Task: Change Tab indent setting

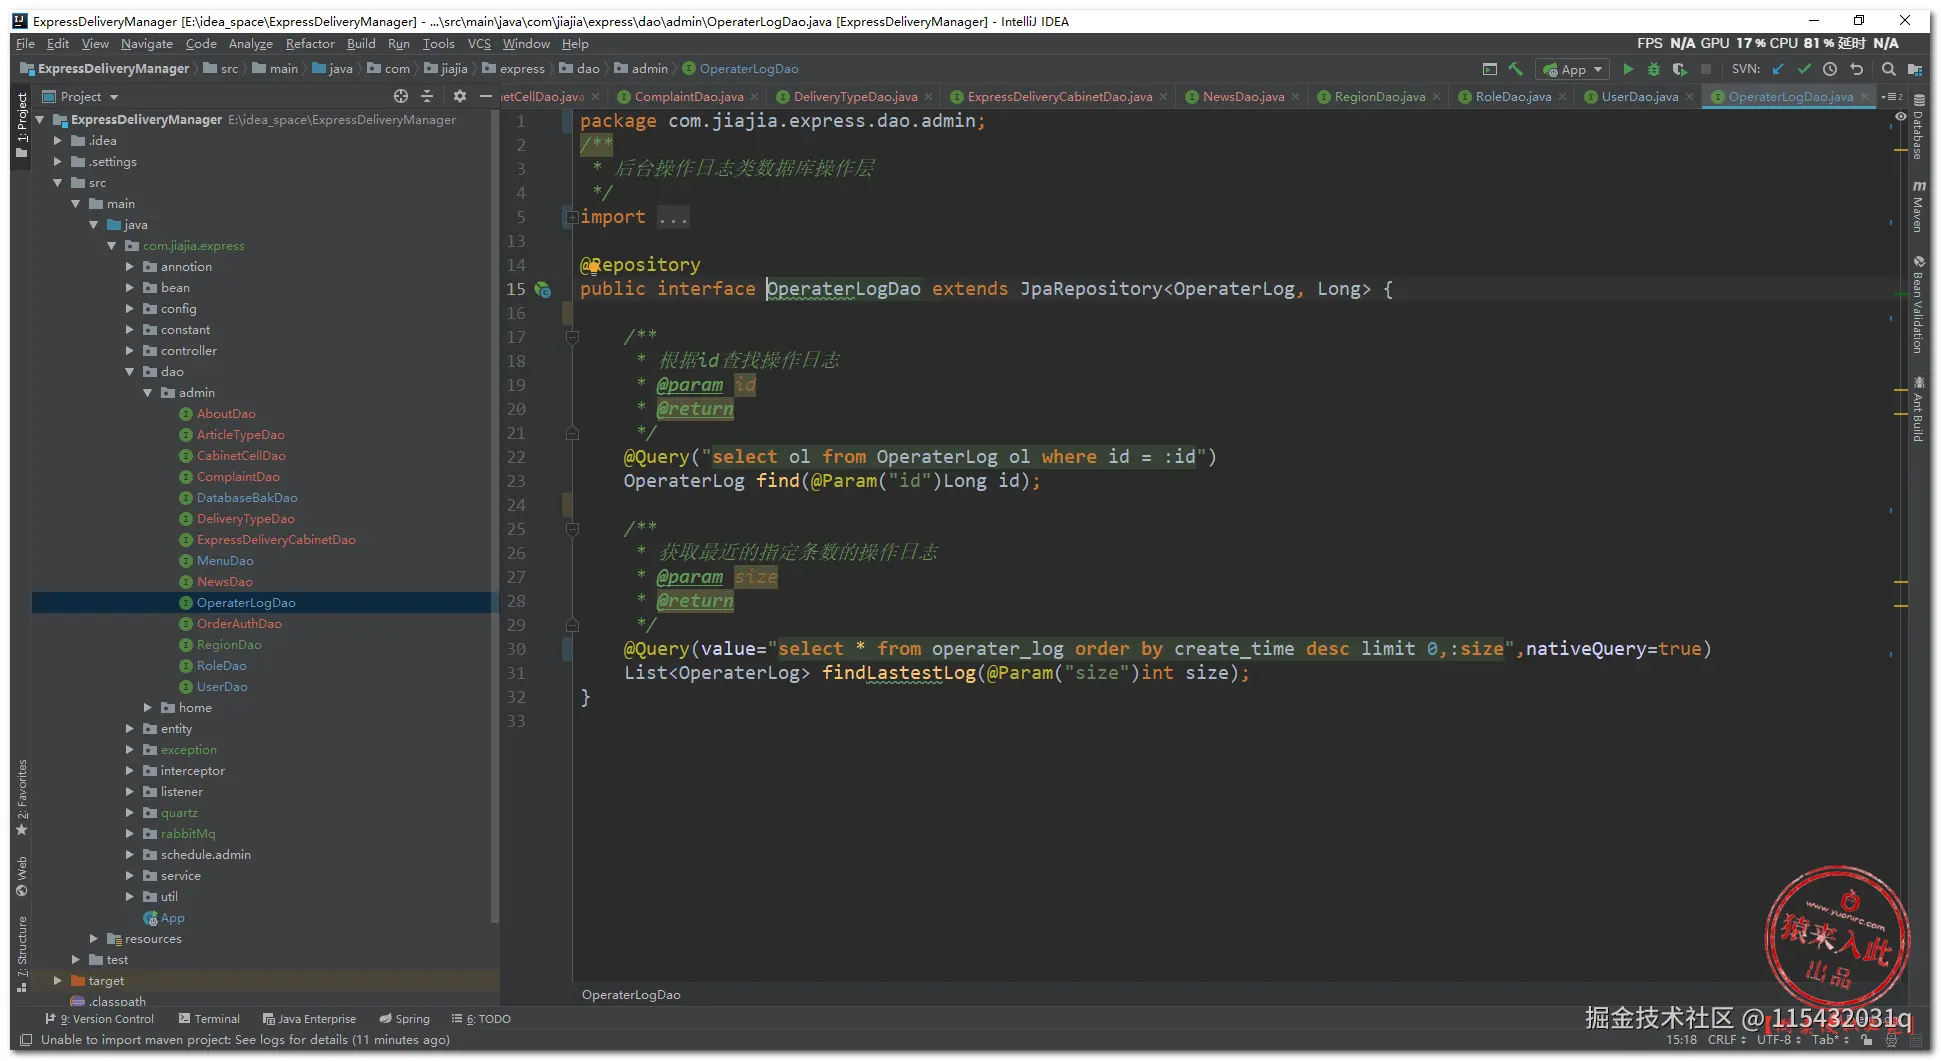Action: point(1829,1040)
